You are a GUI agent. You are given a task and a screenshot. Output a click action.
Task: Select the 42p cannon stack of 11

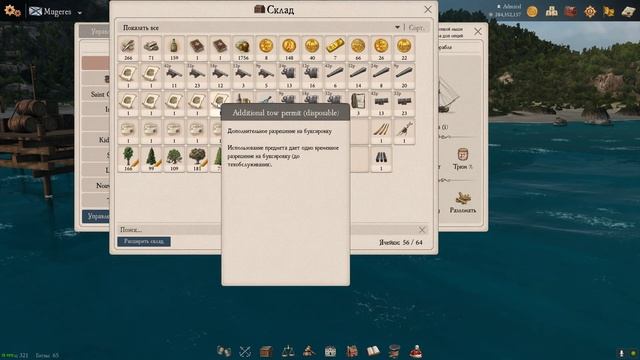tap(174, 76)
